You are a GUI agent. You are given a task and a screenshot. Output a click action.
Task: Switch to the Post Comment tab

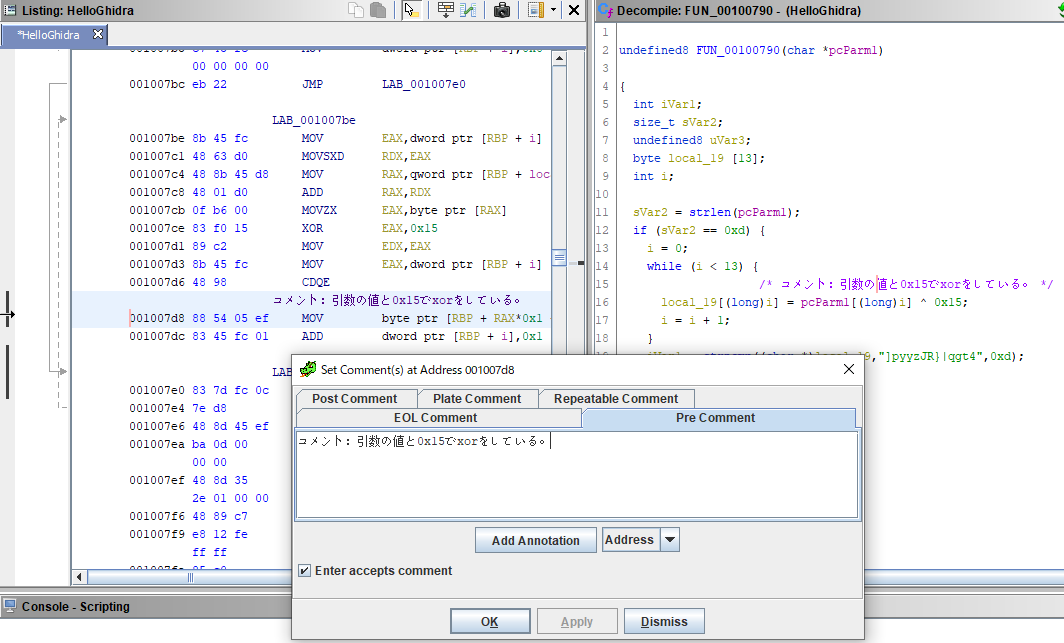[x=354, y=398]
